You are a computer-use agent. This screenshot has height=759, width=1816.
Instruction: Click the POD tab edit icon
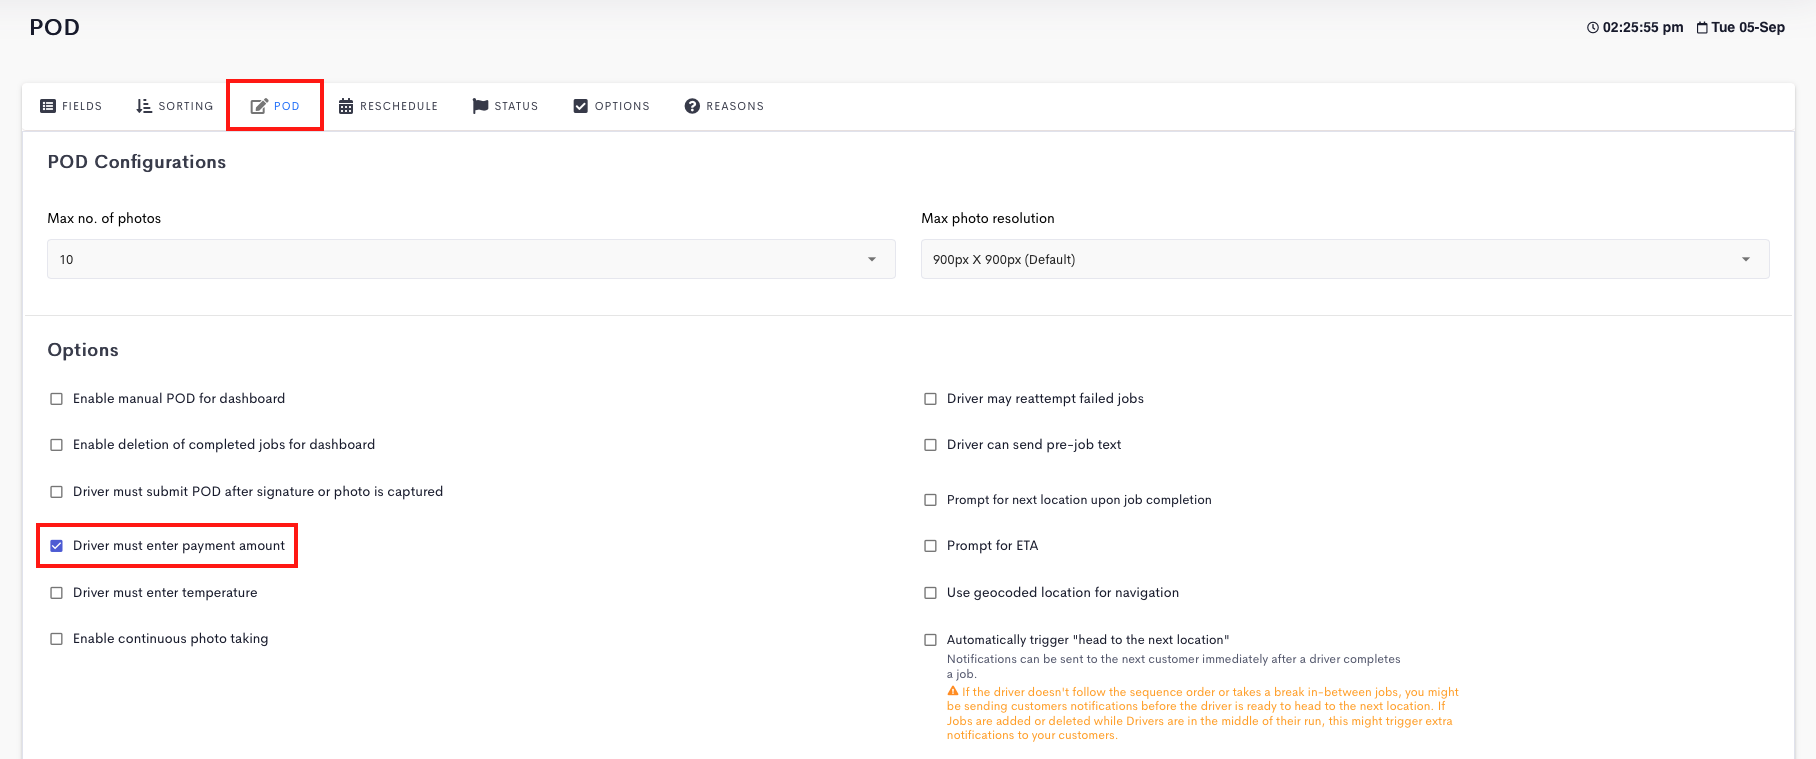(259, 106)
